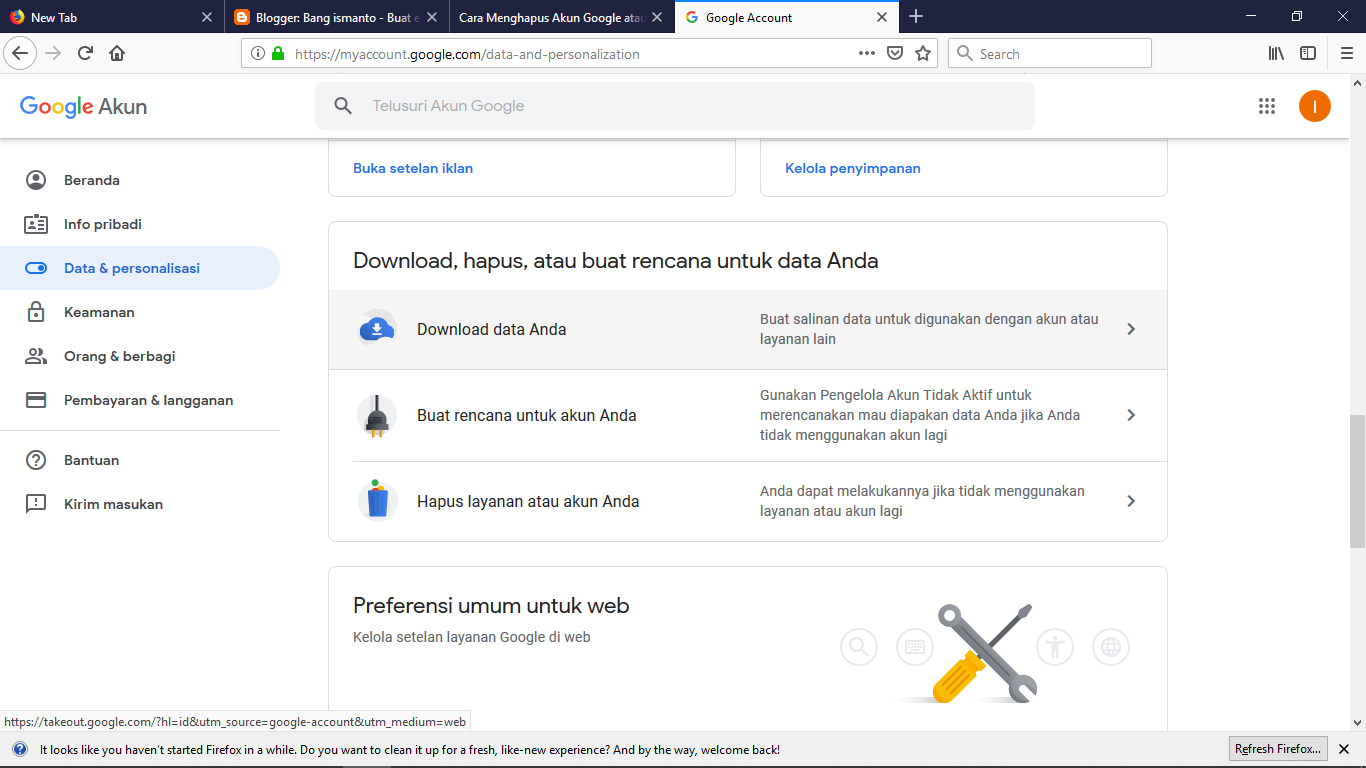Click the Buka setelan iklan link
1366x768 pixels.
pos(413,168)
